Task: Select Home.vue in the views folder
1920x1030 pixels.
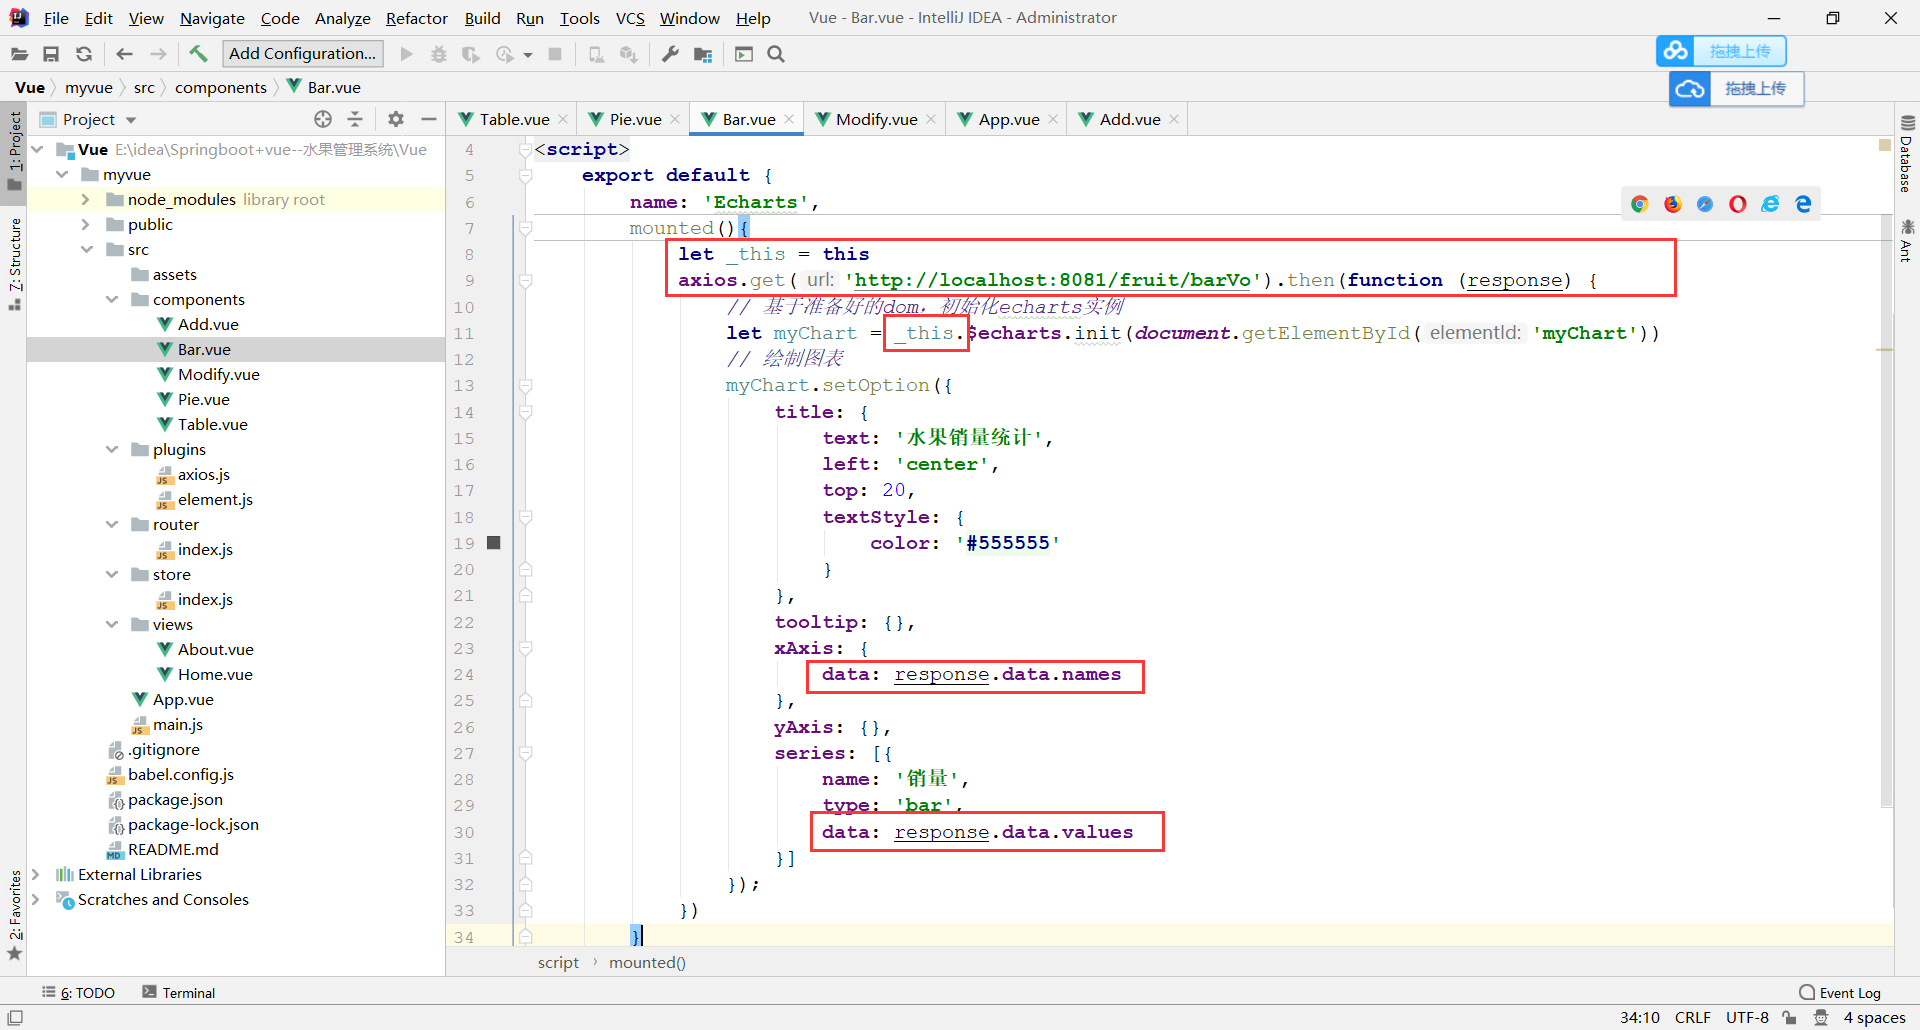Action: [213, 674]
